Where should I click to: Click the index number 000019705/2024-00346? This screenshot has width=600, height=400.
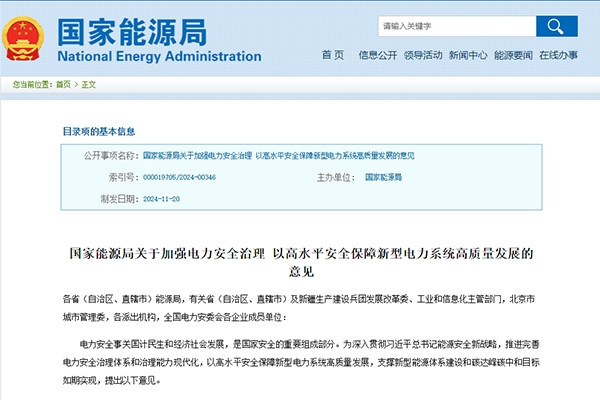pyautogui.click(x=179, y=177)
